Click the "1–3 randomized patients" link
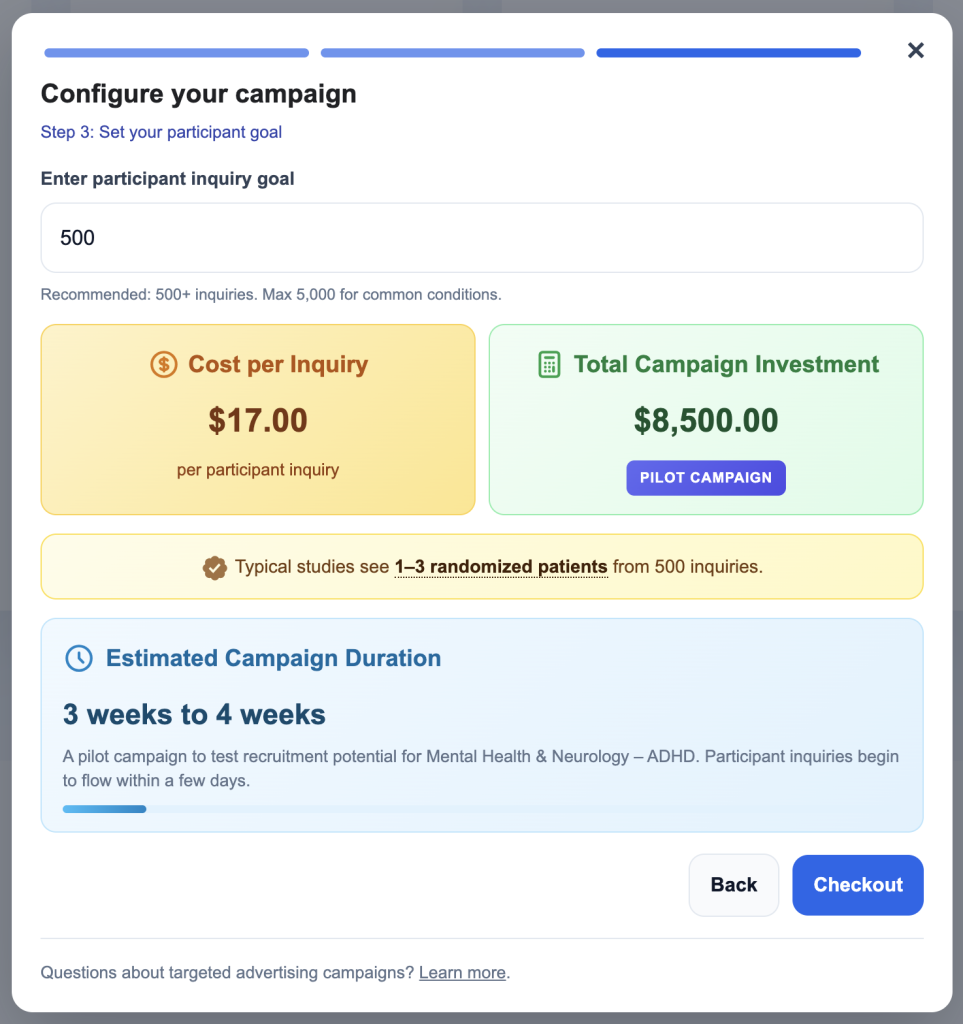 pyautogui.click(x=500, y=566)
